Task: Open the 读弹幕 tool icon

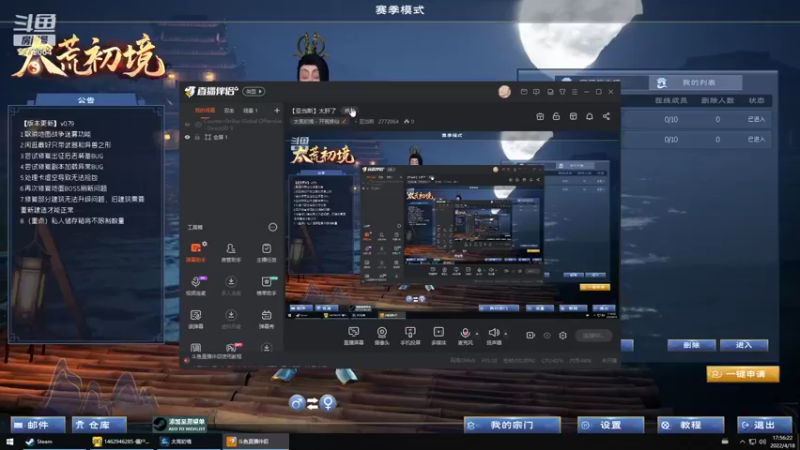Action: [x=196, y=319]
